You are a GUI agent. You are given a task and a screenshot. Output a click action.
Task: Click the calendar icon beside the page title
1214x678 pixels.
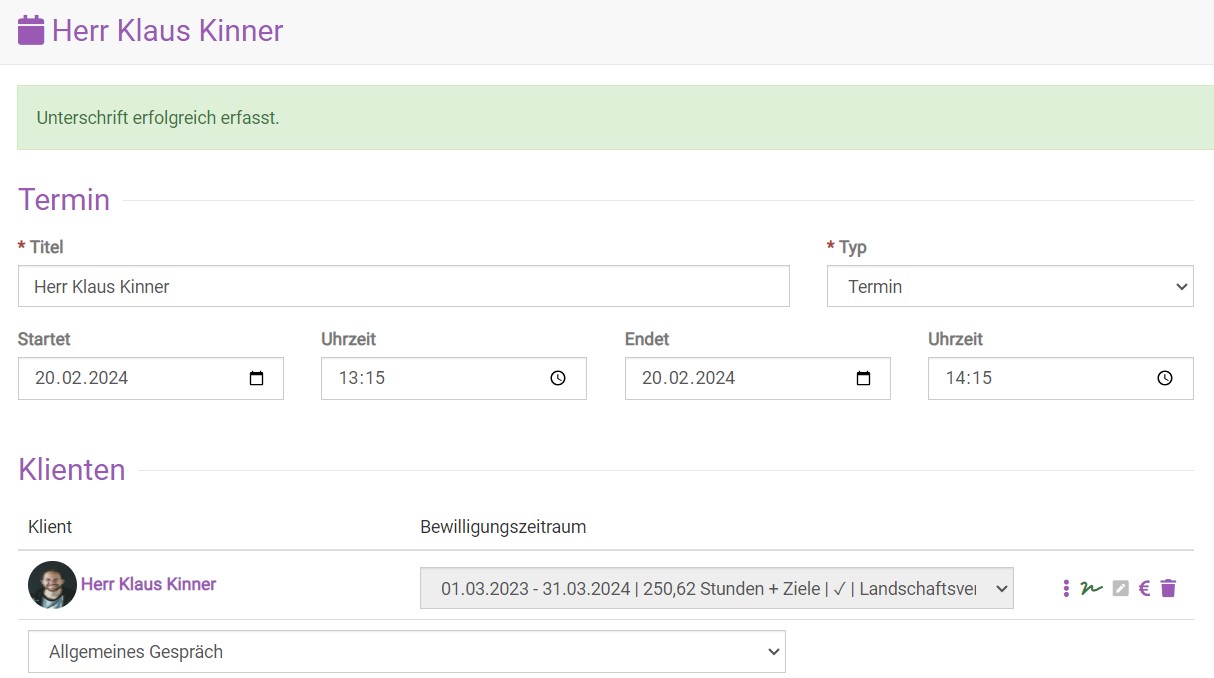[31, 30]
